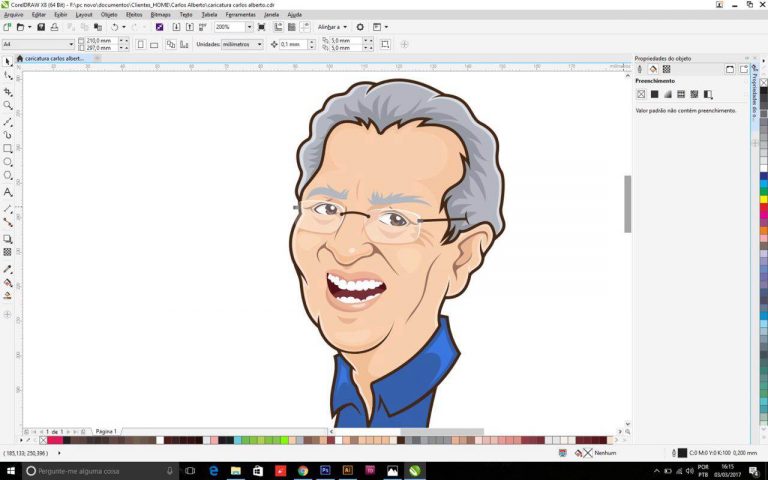Go to the Página 1 page tab

click(106, 431)
